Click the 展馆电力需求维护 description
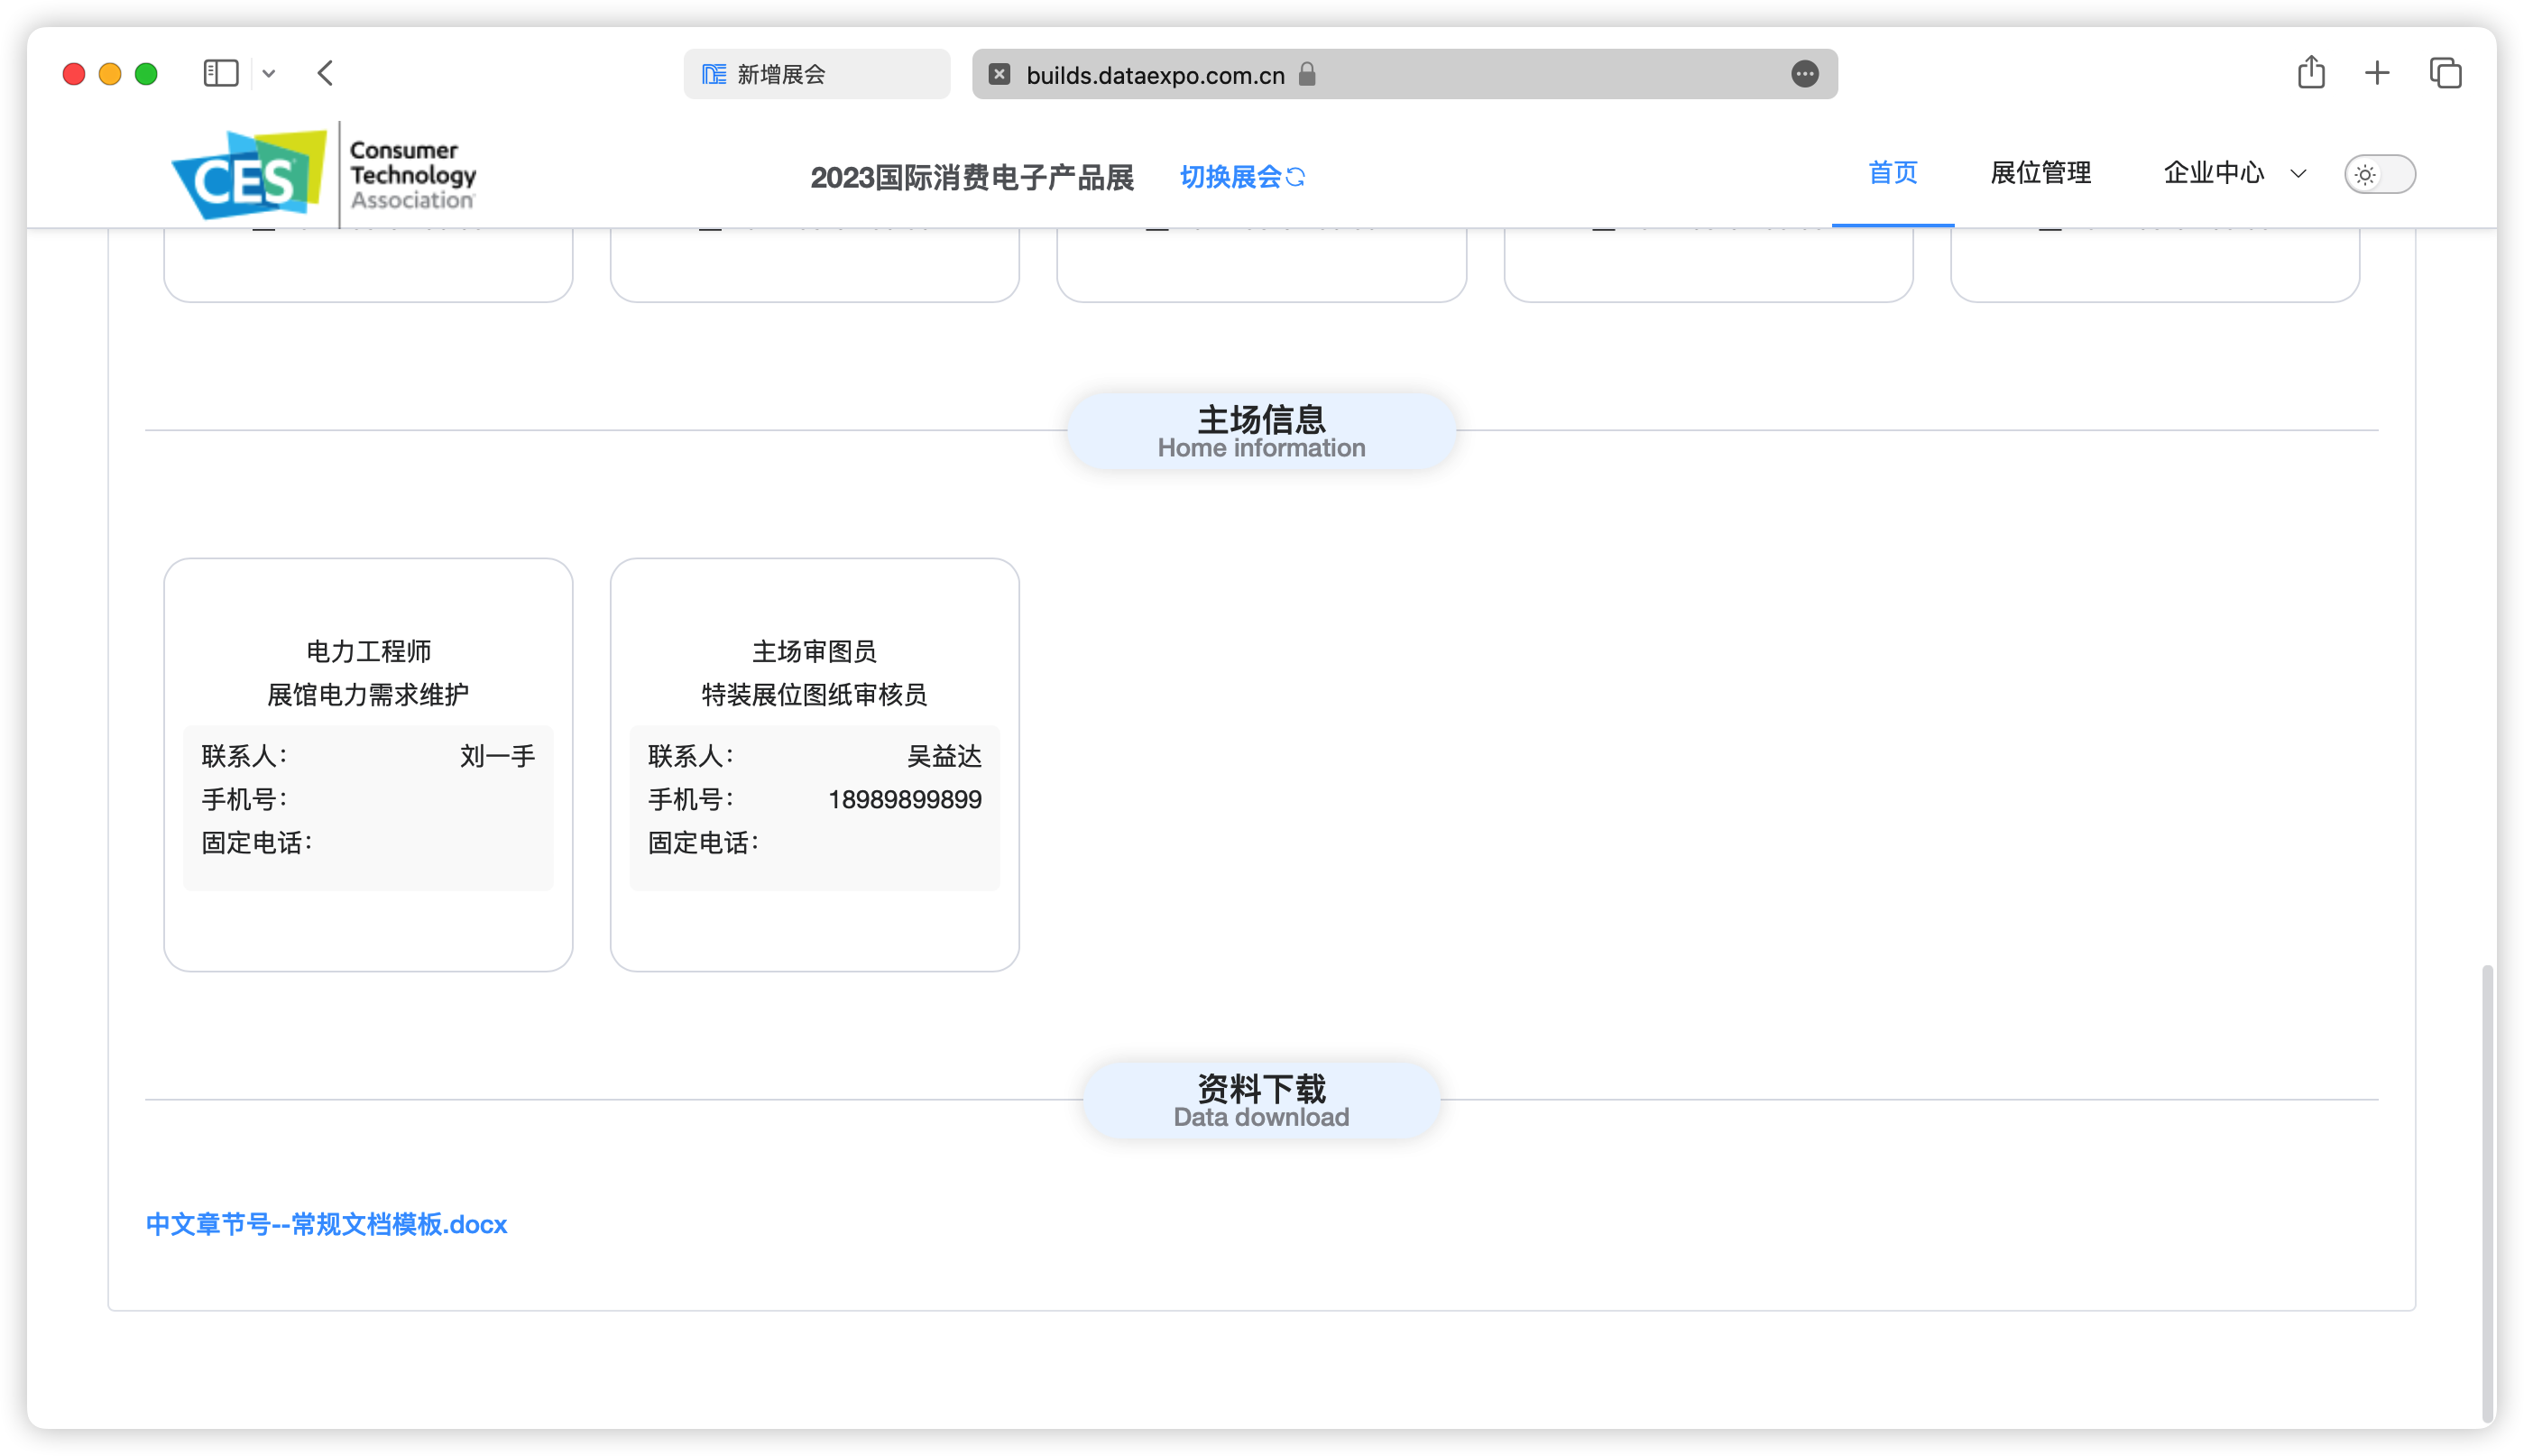This screenshot has width=2524, height=1456. click(x=368, y=694)
